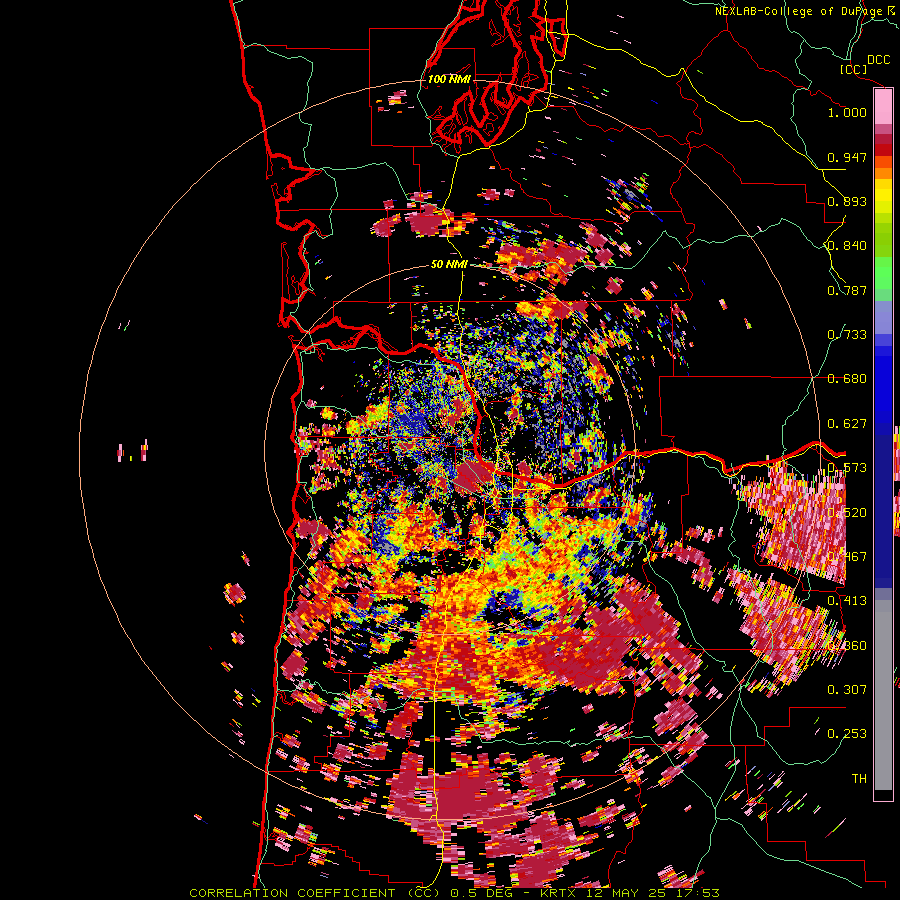The height and width of the screenshot is (900, 900).
Task: Select the 0.413 scale value
Action: click(847, 601)
